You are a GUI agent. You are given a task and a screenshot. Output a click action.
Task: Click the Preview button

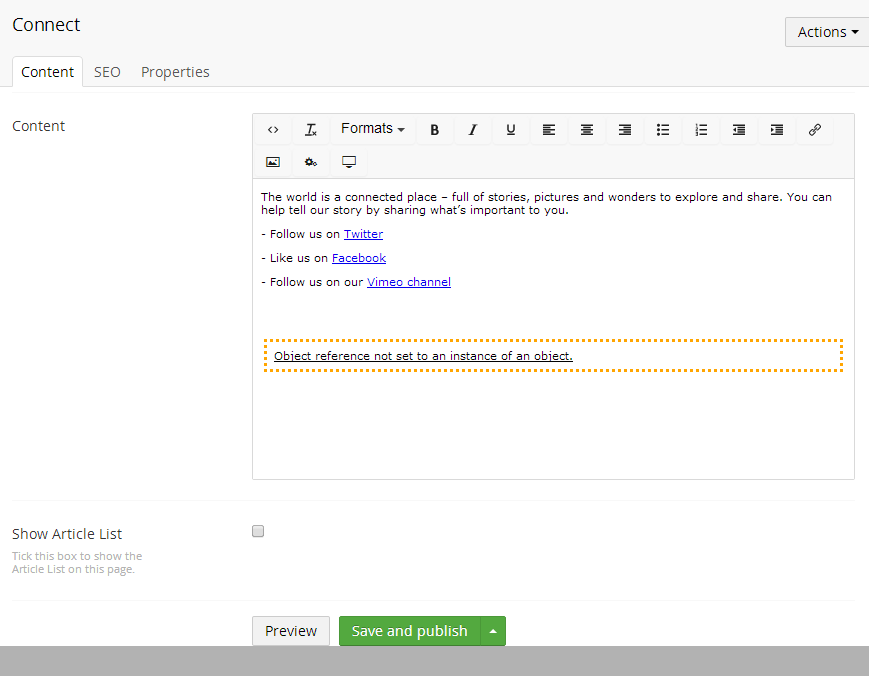click(x=291, y=631)
